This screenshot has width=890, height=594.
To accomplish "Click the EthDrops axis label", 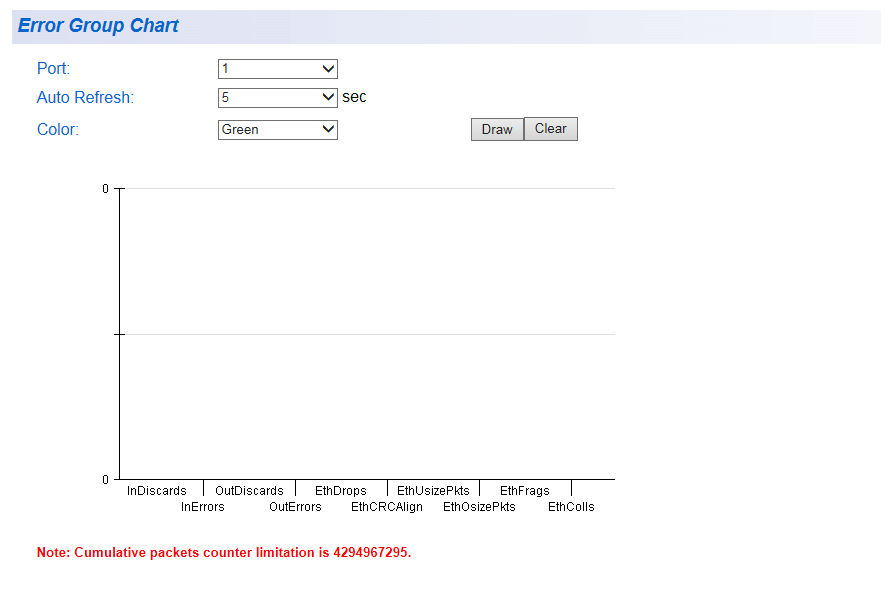I will (341, 491).
